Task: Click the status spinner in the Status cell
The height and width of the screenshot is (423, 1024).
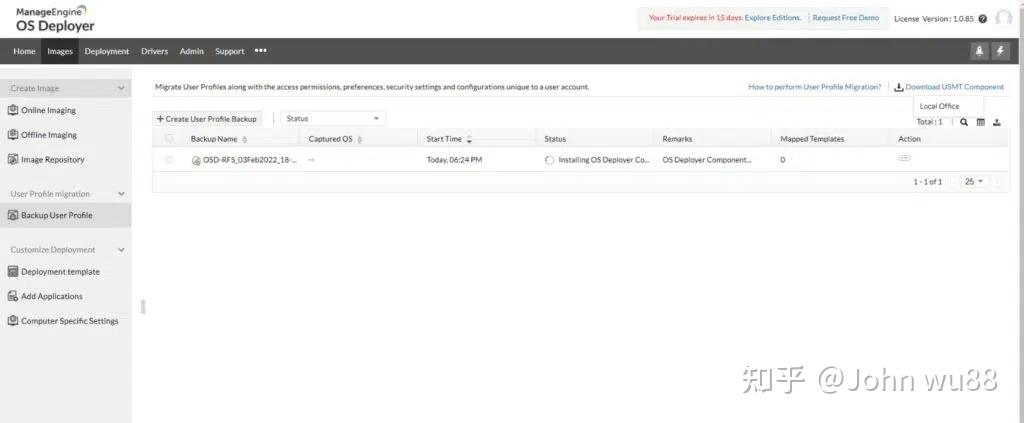Action: point(549,160)
